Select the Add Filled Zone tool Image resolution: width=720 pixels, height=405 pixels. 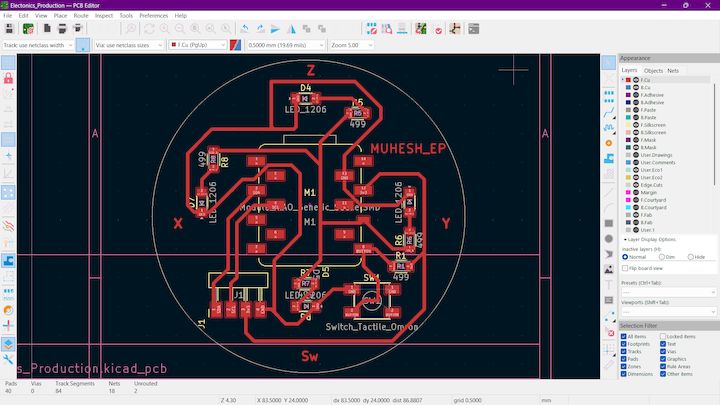pos(608,159)
